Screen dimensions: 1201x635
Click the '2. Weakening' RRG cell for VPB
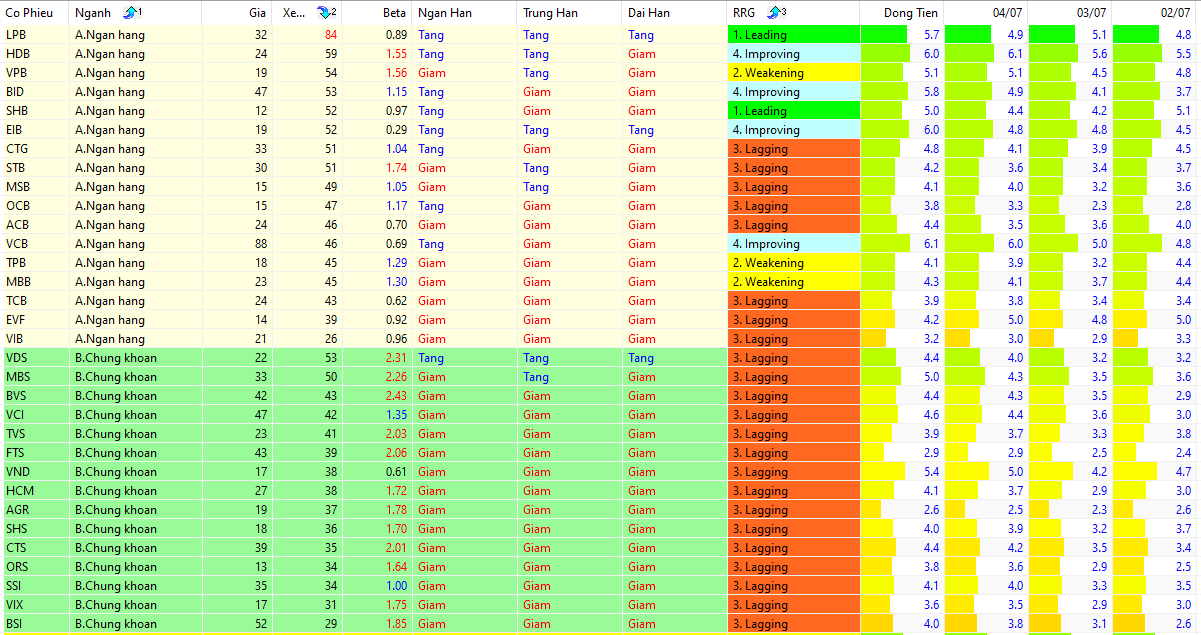794,73
